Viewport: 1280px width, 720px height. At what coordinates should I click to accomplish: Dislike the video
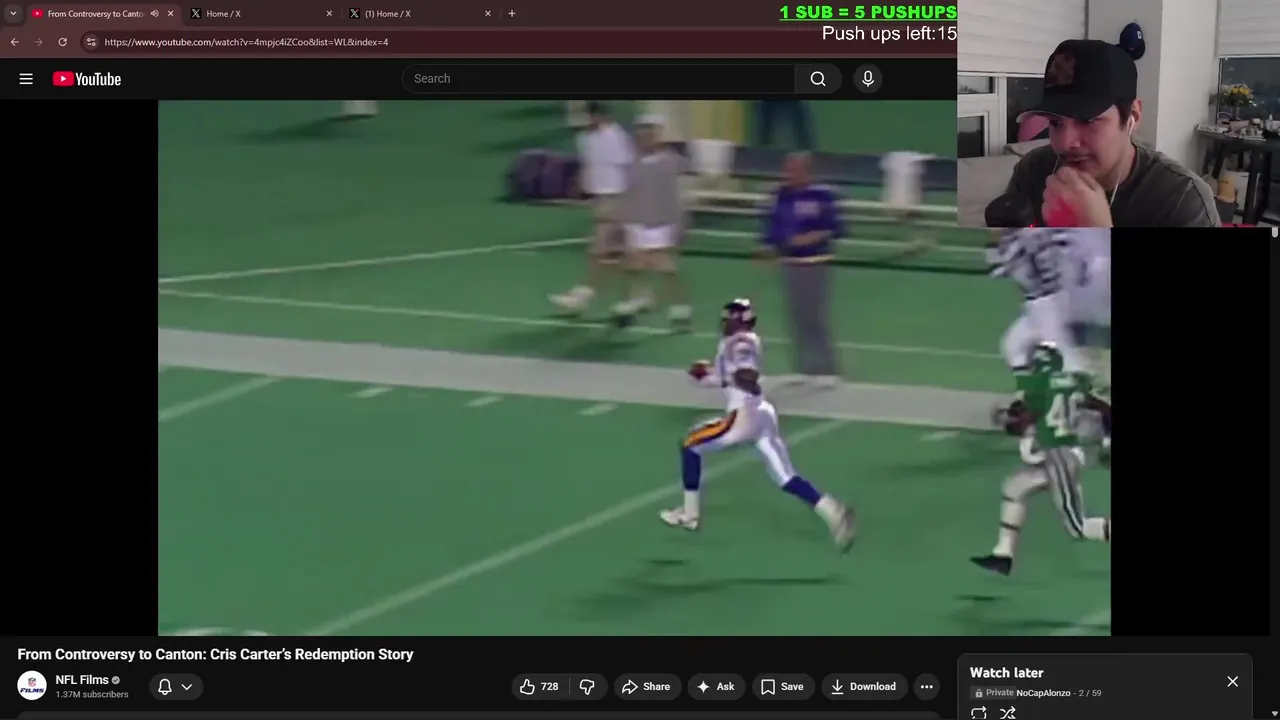(587, 687)
